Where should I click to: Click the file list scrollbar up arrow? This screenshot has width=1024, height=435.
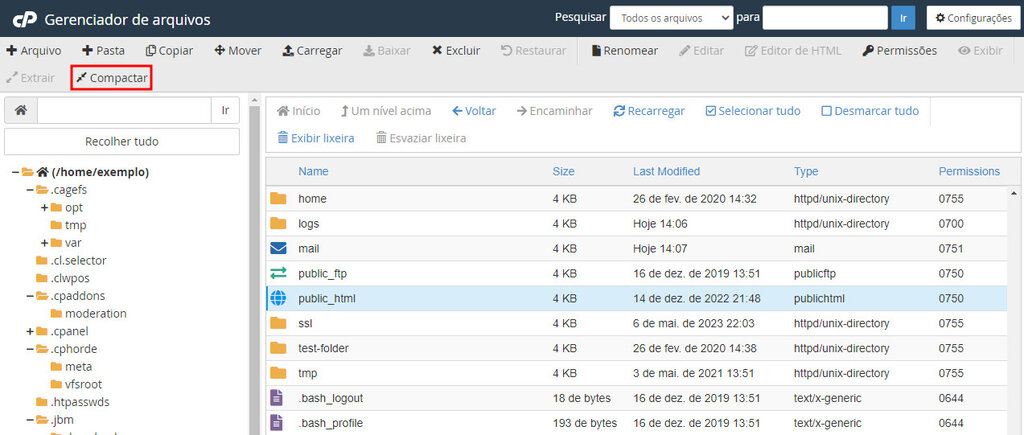(1014, 193)
